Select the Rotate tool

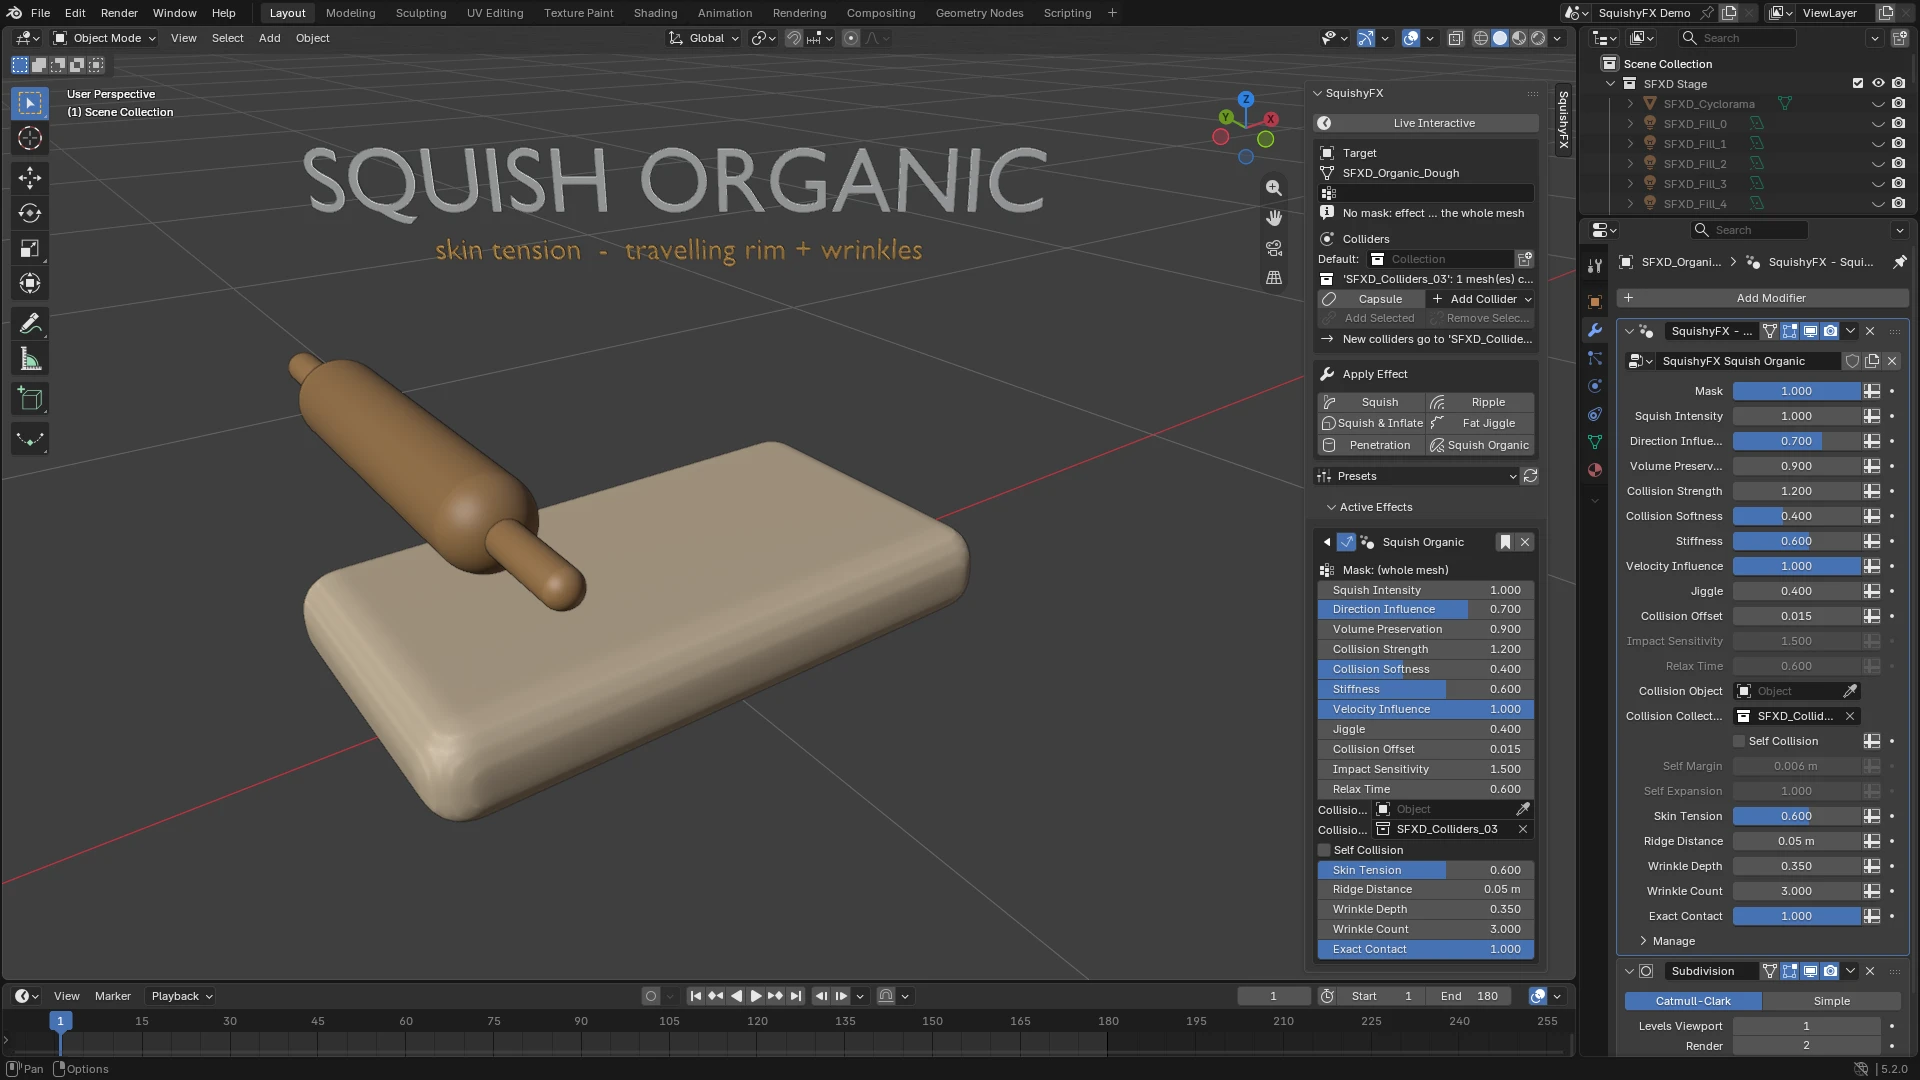pyautogui.click(x=30, y=213)
